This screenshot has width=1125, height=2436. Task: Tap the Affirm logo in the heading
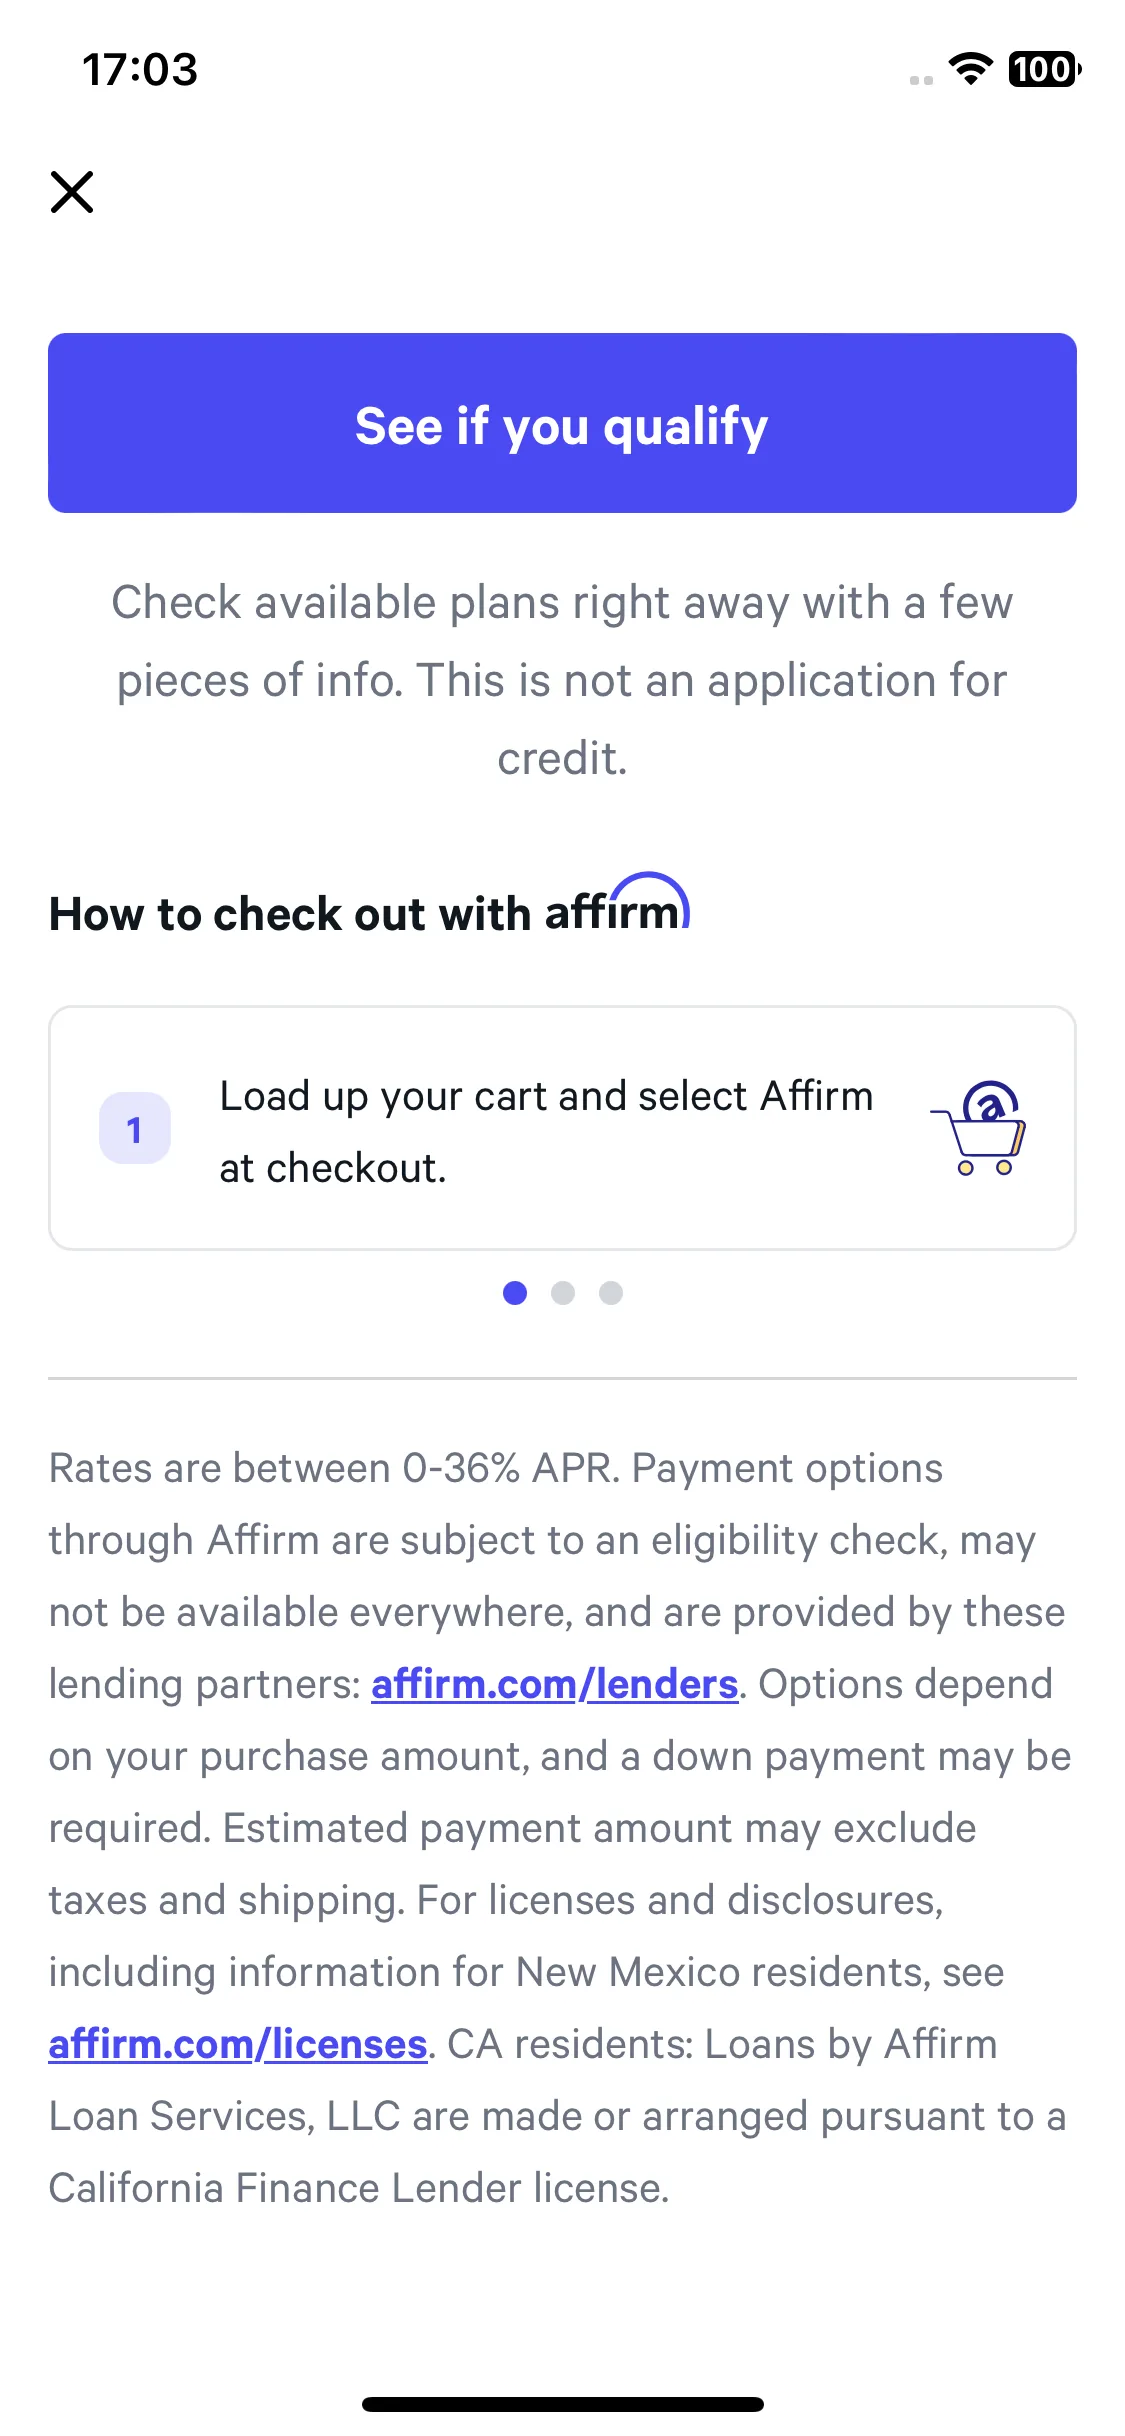click(x=617, y=903)
